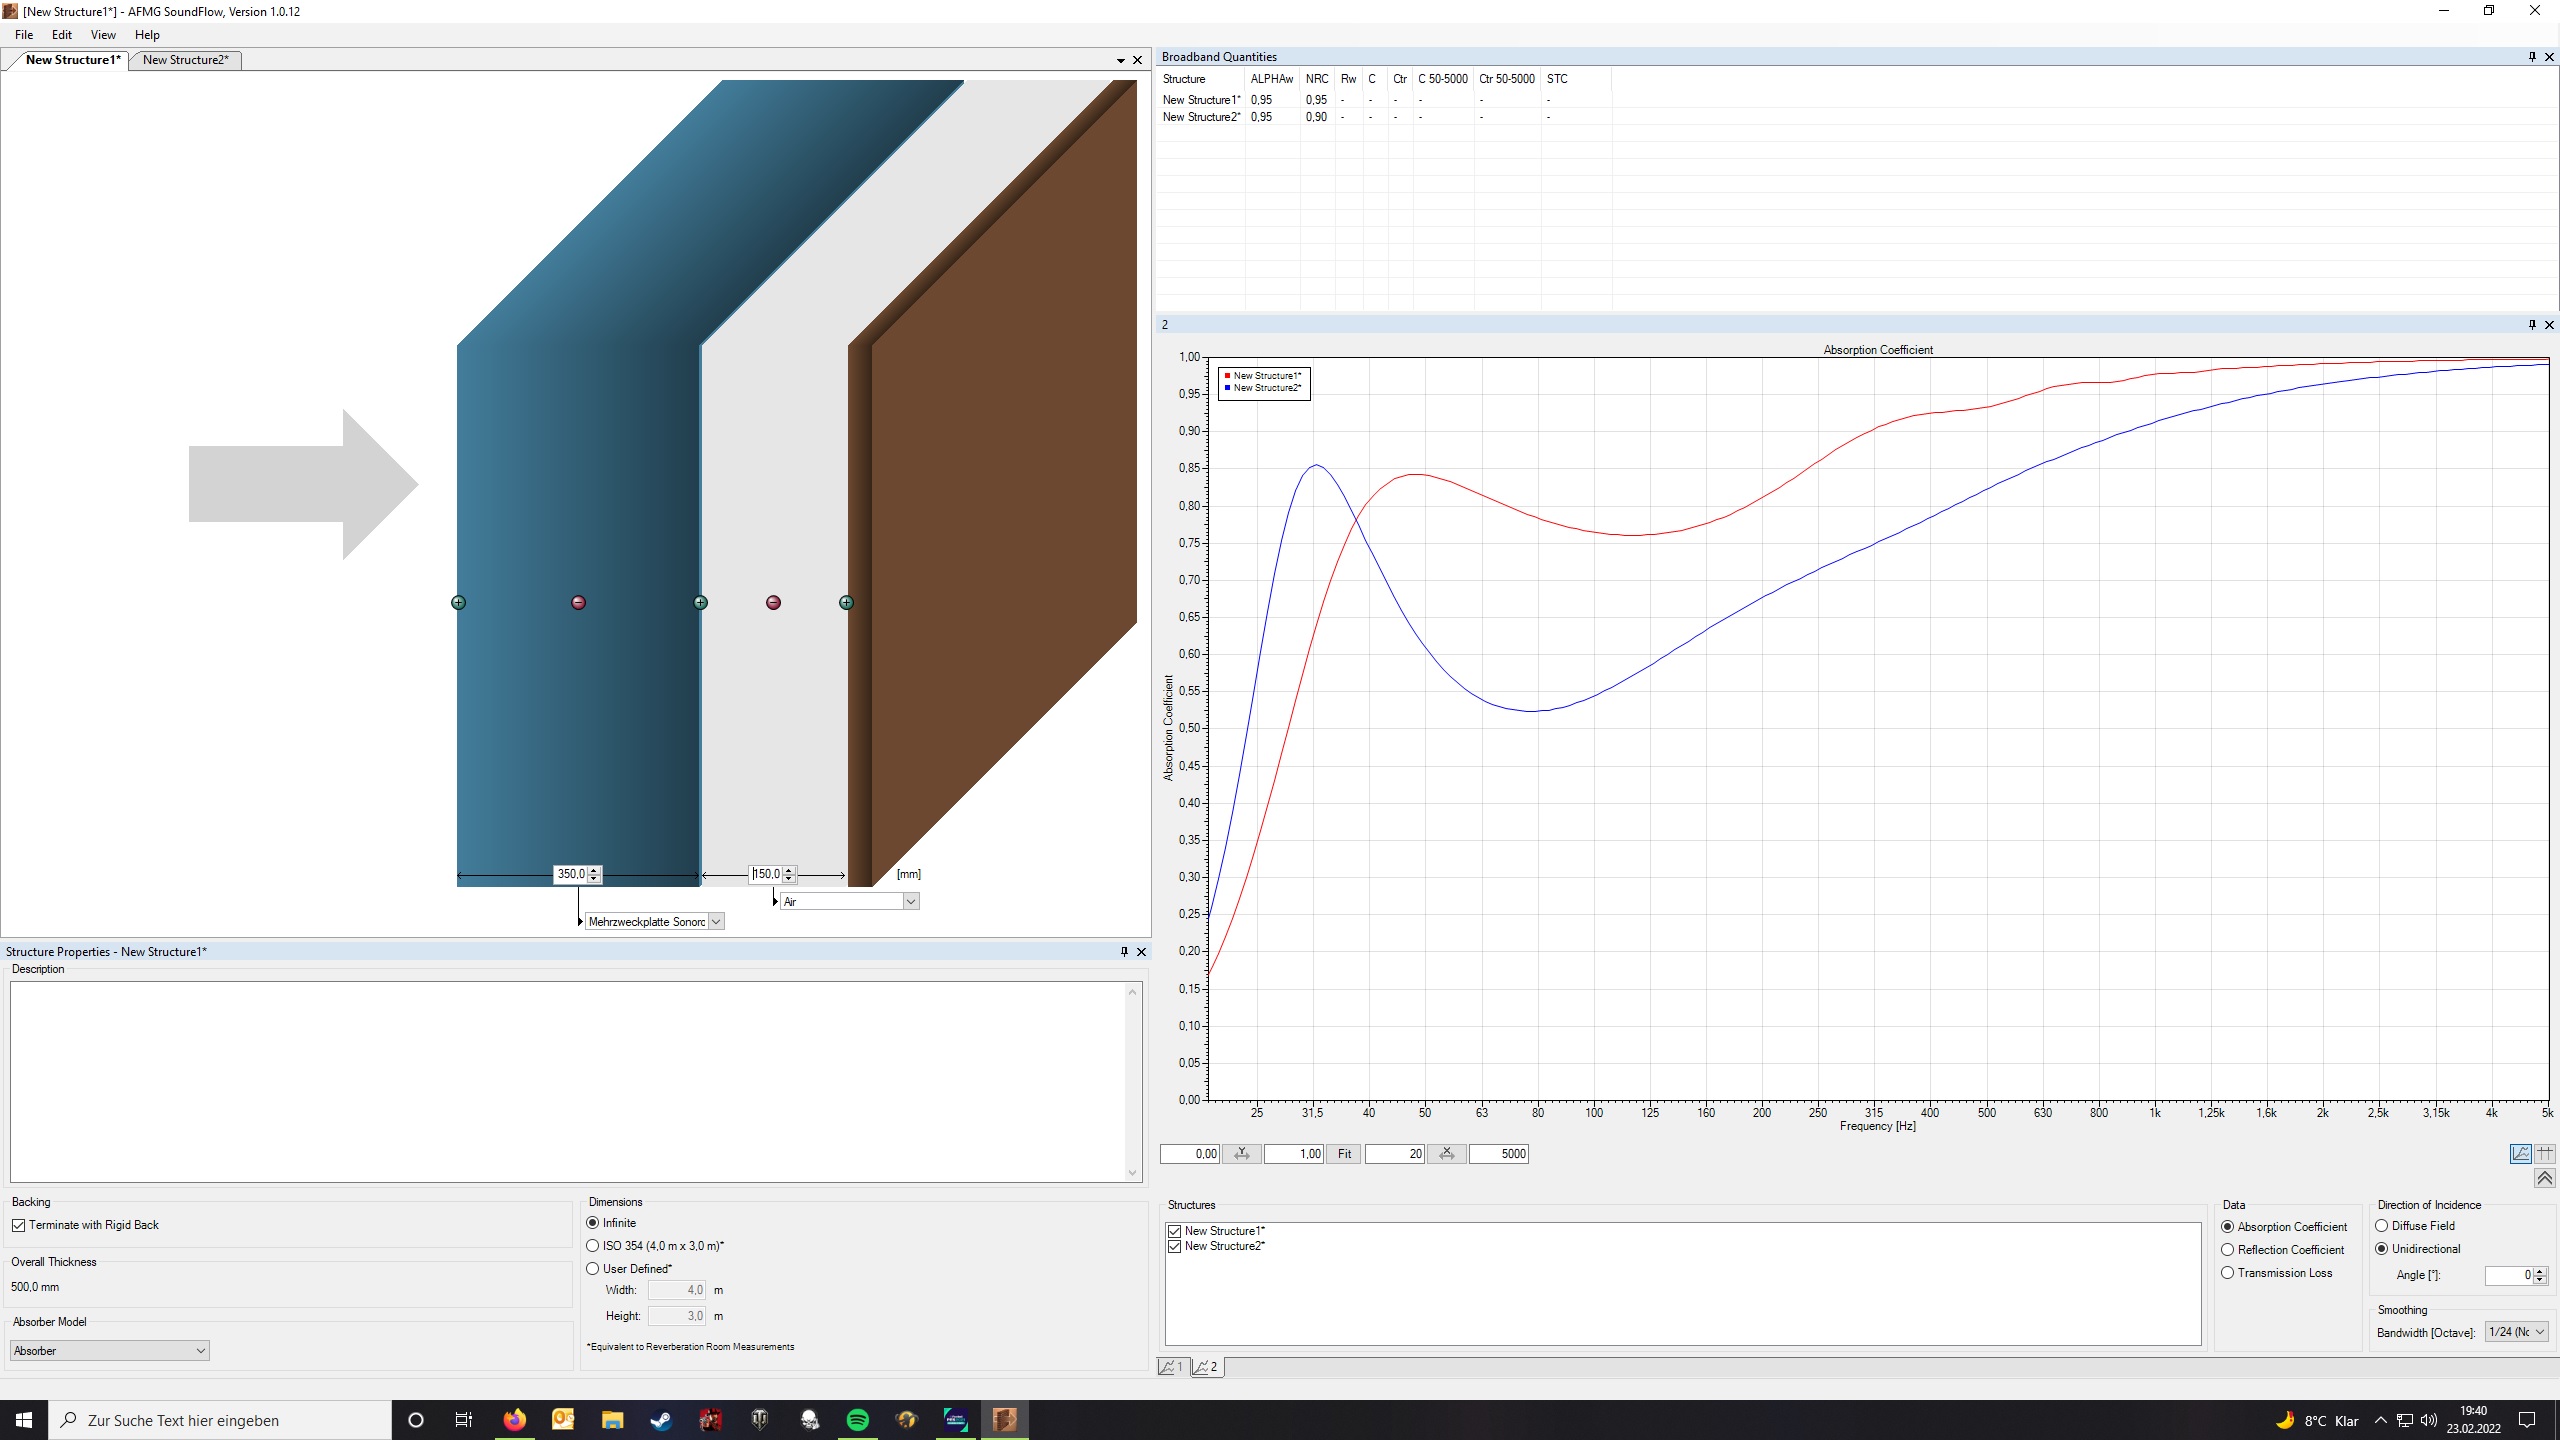Open the Air material dropdown
Image resolution: width=2560 pixels, height=1440 pixels.
click(x=910, y=902)
